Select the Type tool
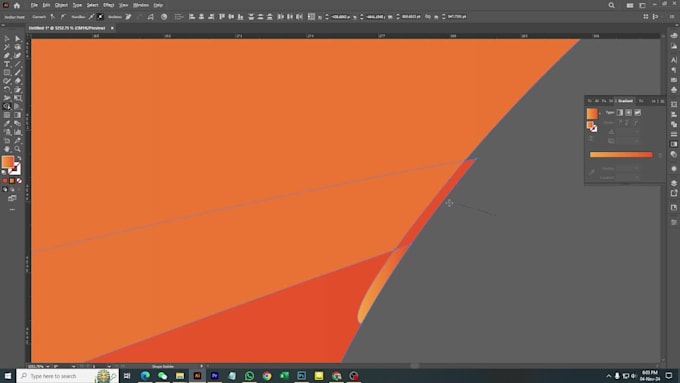 [x=7, y=64]
